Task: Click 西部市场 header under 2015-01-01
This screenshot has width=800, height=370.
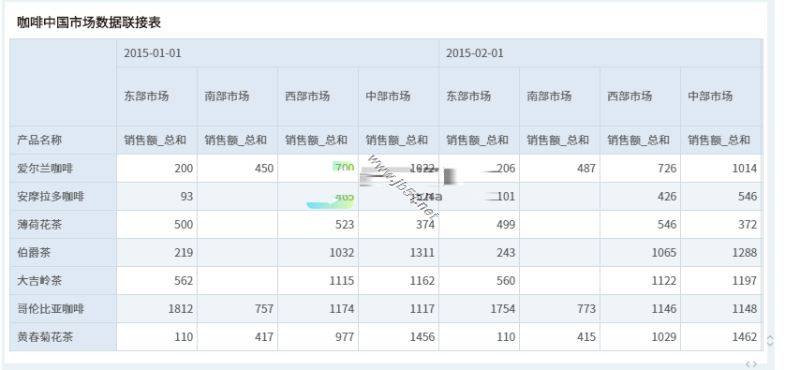Action: tap(307, 96)
